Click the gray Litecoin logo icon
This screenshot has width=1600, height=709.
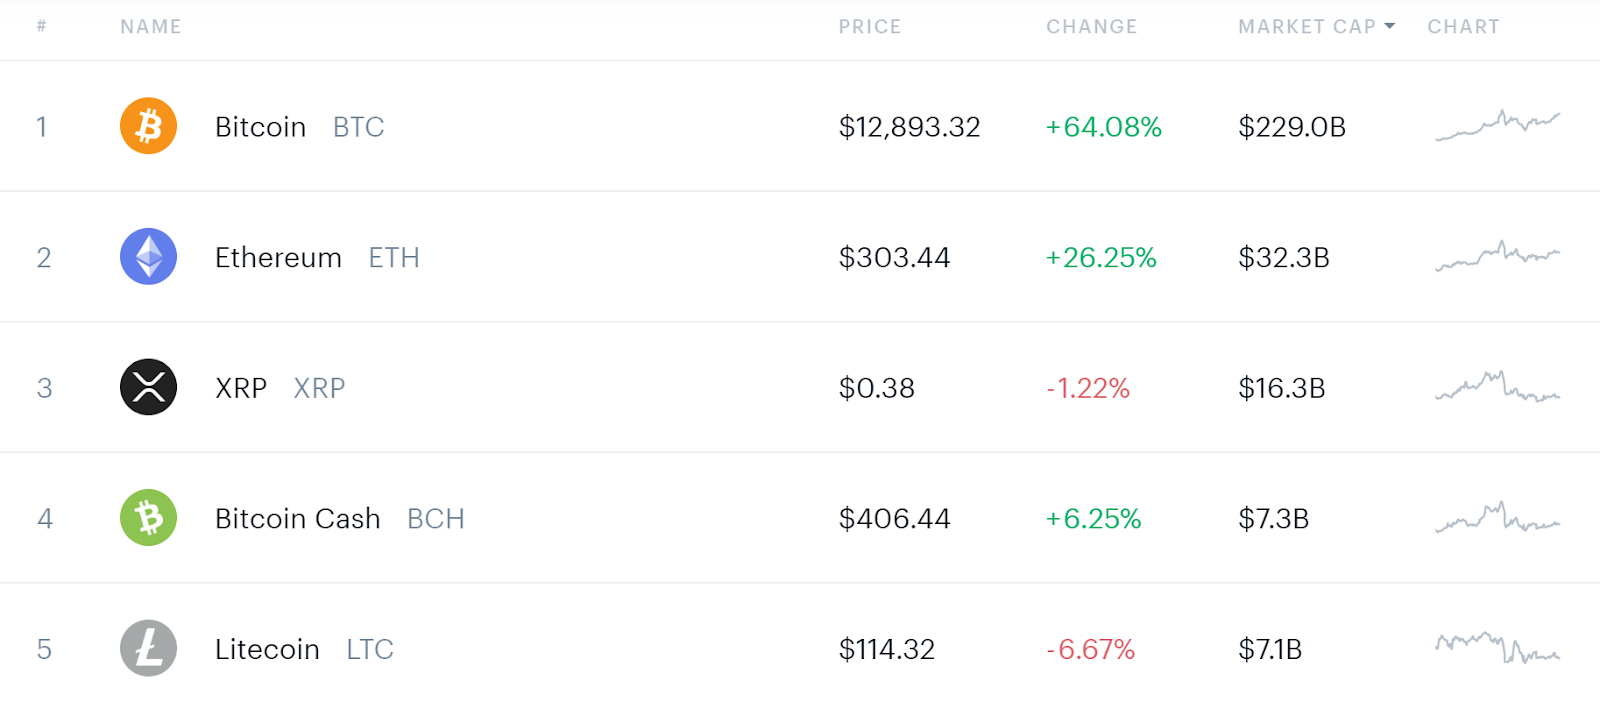tap(148, 648)
